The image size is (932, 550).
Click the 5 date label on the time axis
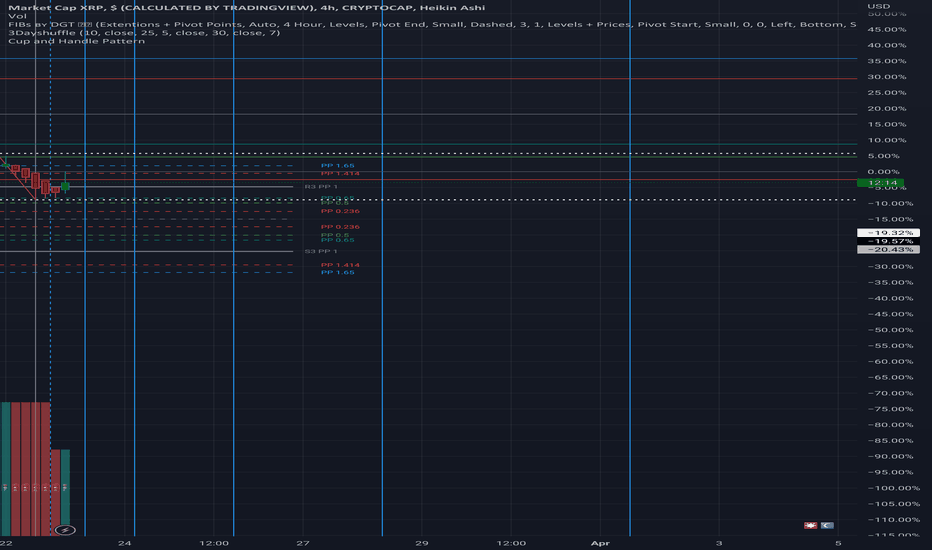tap(838, 543)
